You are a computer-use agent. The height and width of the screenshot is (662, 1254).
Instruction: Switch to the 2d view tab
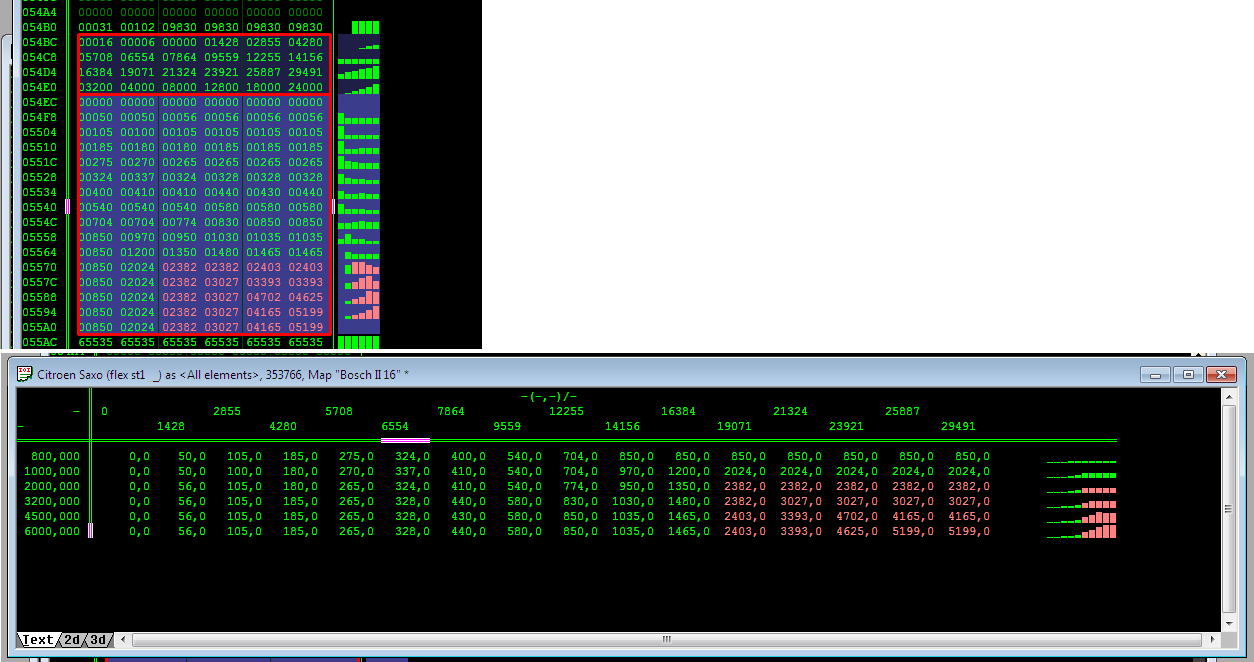[72, 640]
